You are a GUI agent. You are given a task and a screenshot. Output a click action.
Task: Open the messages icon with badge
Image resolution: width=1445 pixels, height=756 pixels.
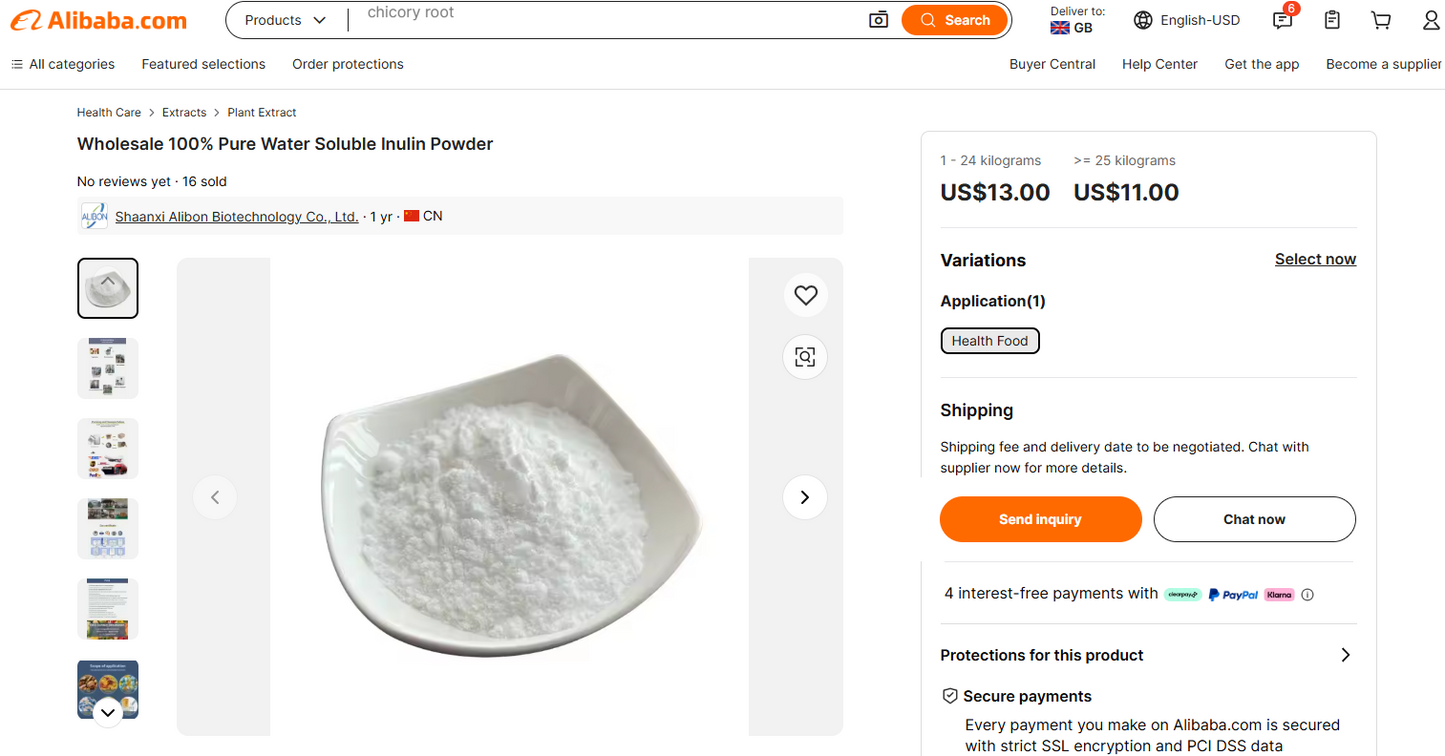pyautogui.click(x=1282, y=20)
